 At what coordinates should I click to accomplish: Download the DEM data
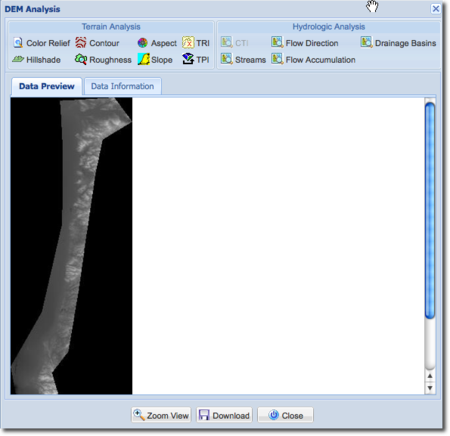[224, 415]
